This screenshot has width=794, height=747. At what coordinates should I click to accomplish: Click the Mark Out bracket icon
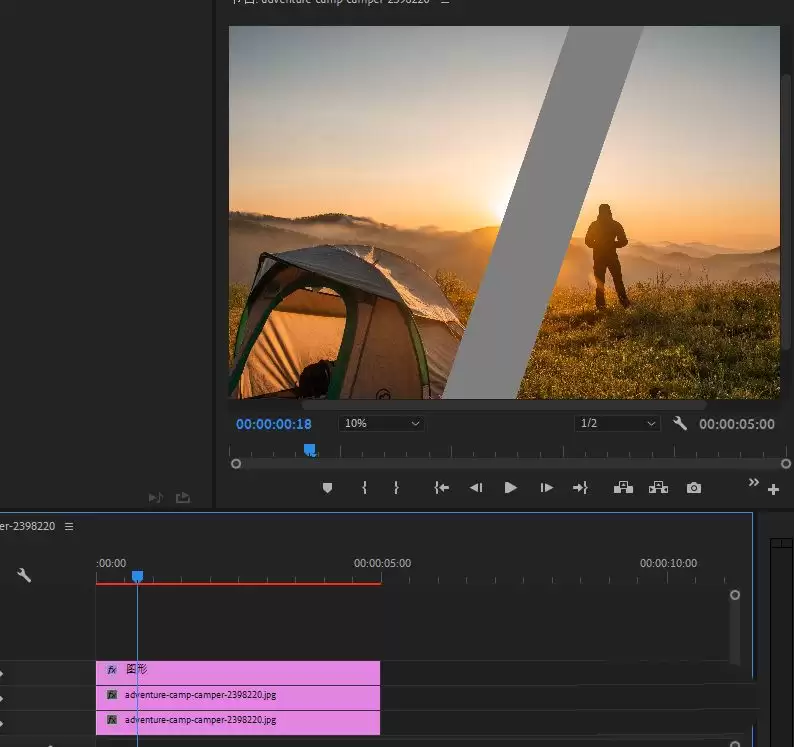pyautogui.click(x=396, y=488)
